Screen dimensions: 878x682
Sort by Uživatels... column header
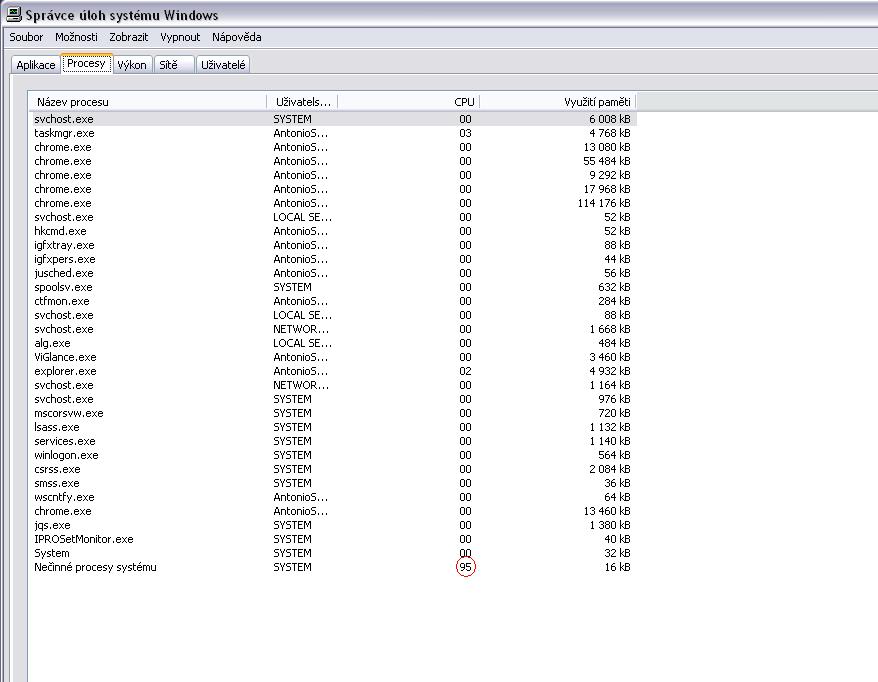[x=302, y=102]
